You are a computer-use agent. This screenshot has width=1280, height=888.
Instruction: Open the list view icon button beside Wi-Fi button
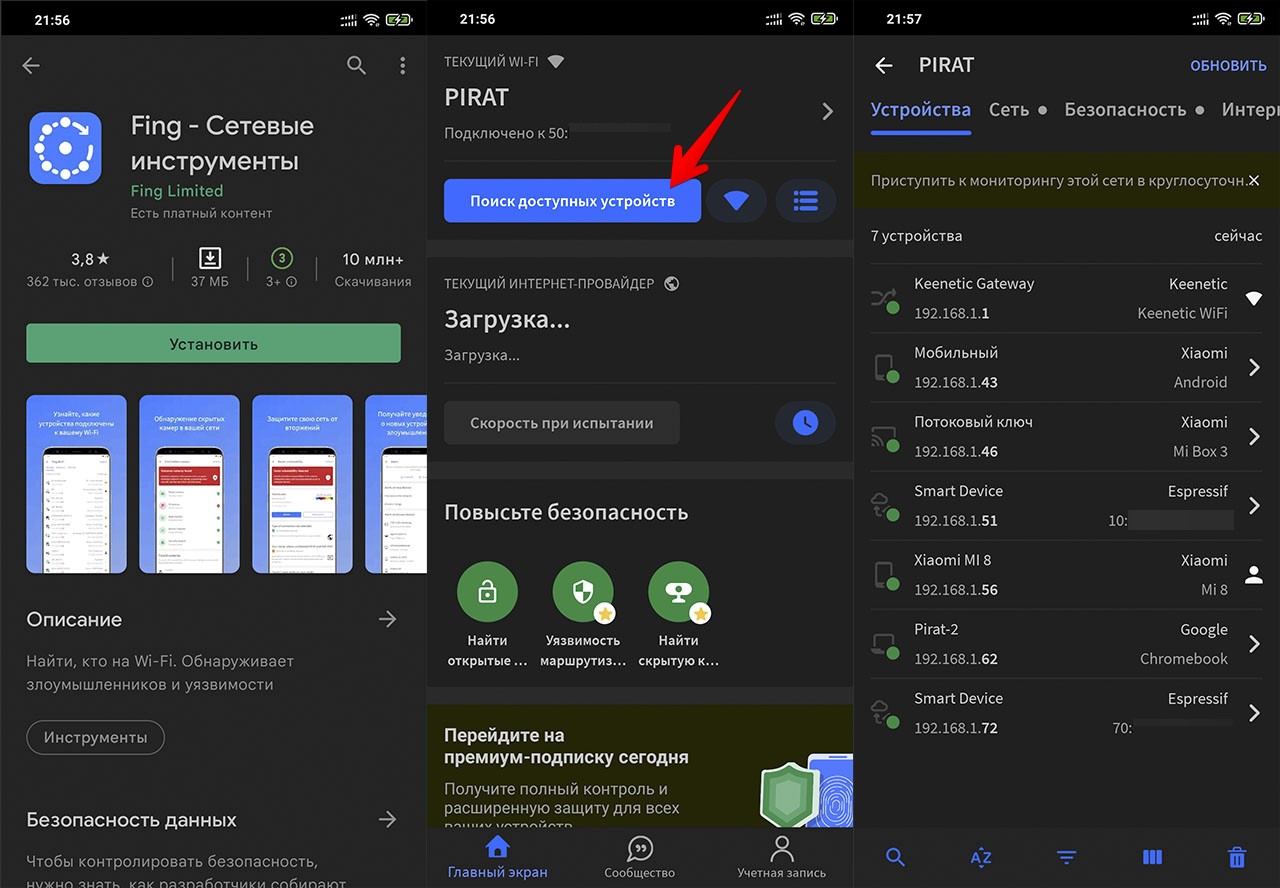click(805, 201)
